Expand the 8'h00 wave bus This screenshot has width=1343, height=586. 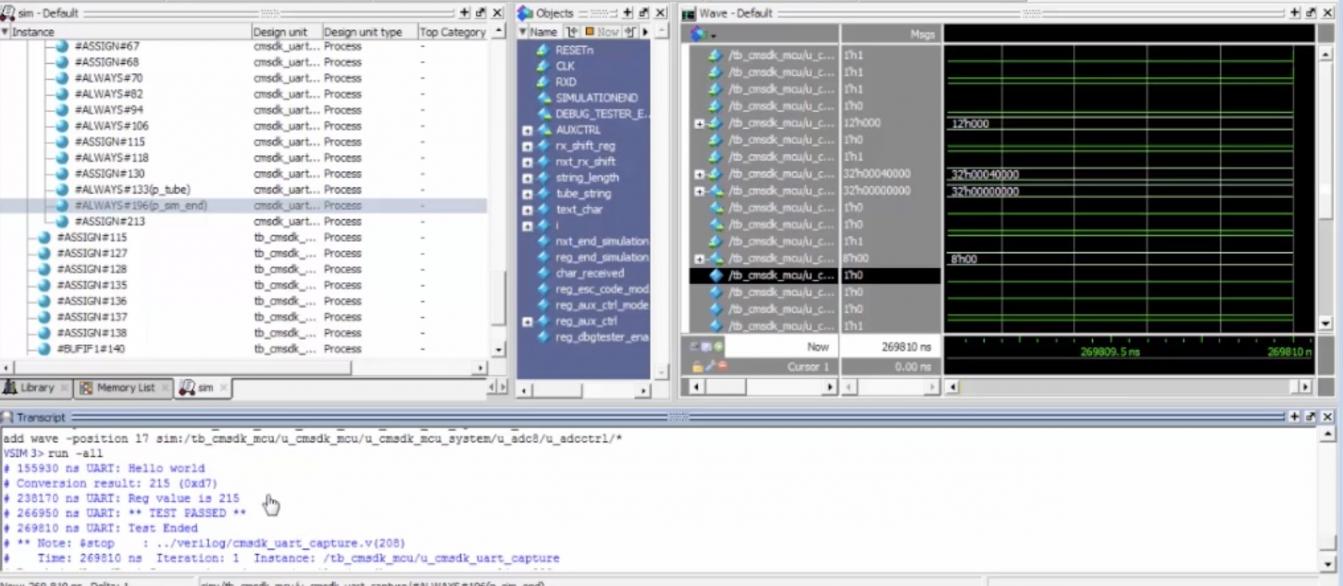700,258
